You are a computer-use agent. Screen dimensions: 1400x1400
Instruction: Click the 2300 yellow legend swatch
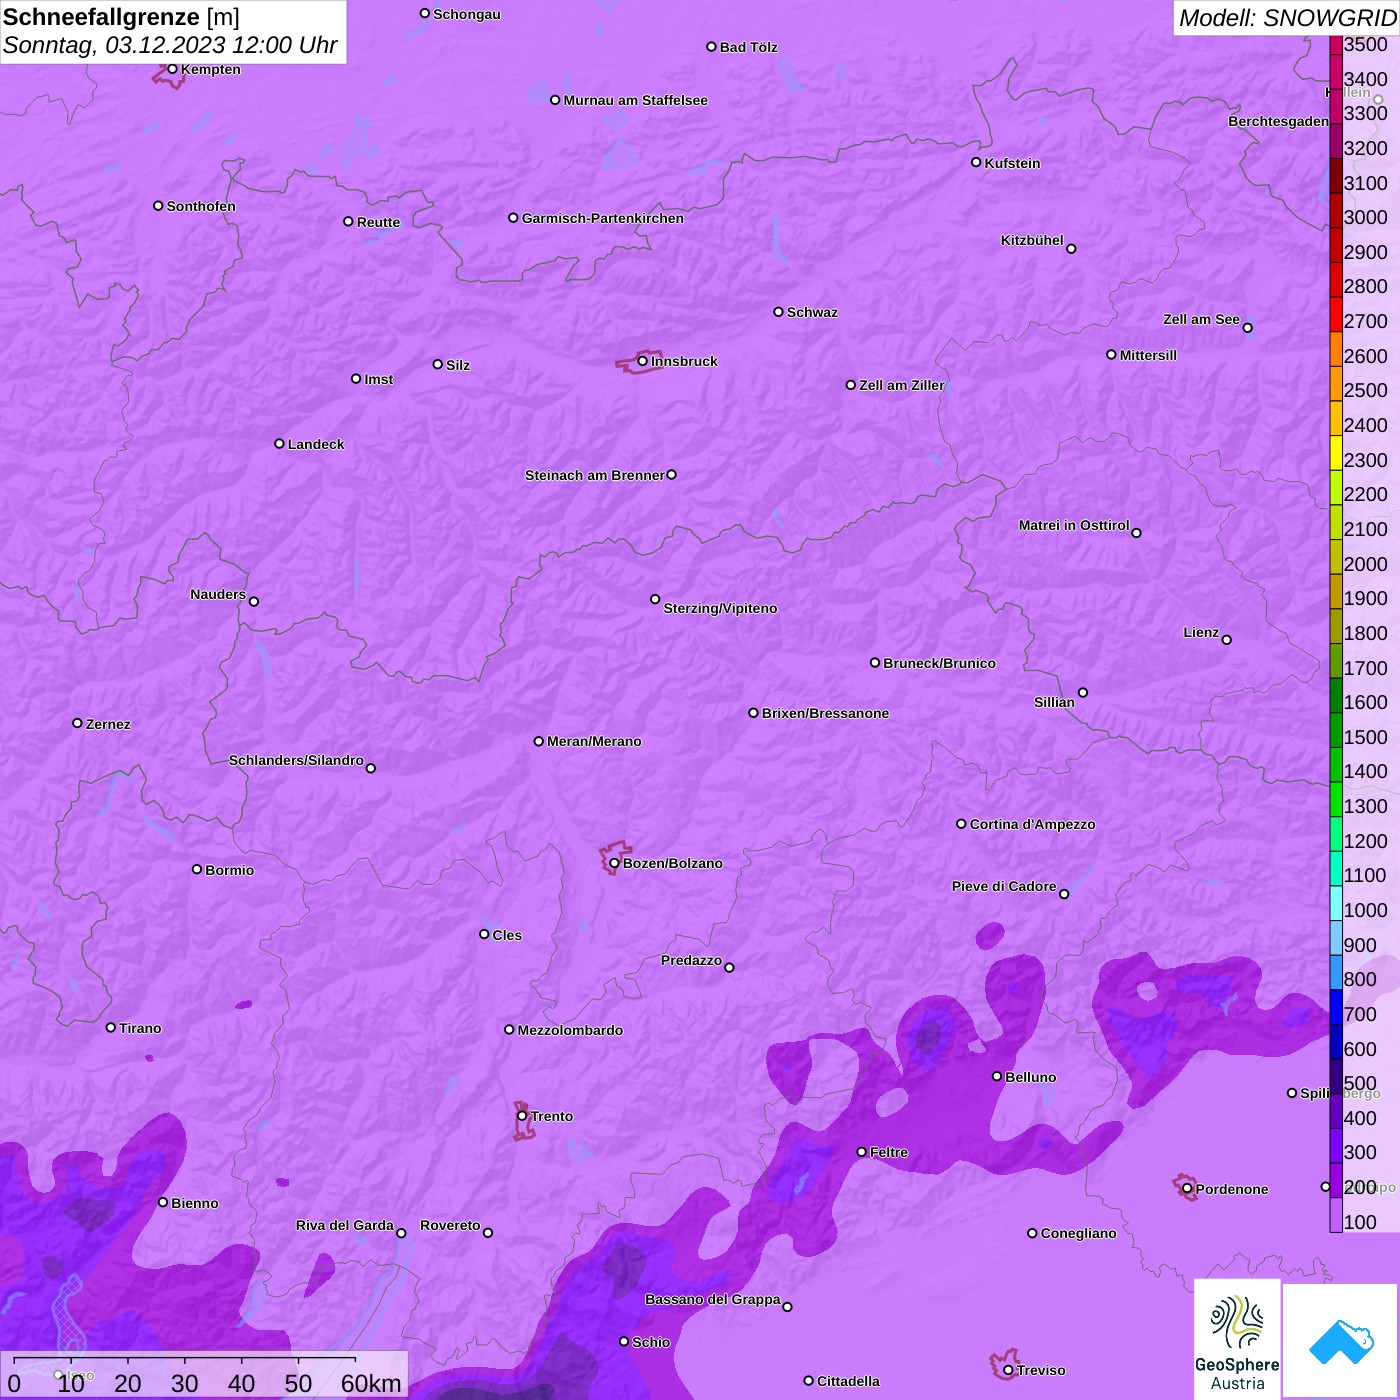click(1336, 453)
